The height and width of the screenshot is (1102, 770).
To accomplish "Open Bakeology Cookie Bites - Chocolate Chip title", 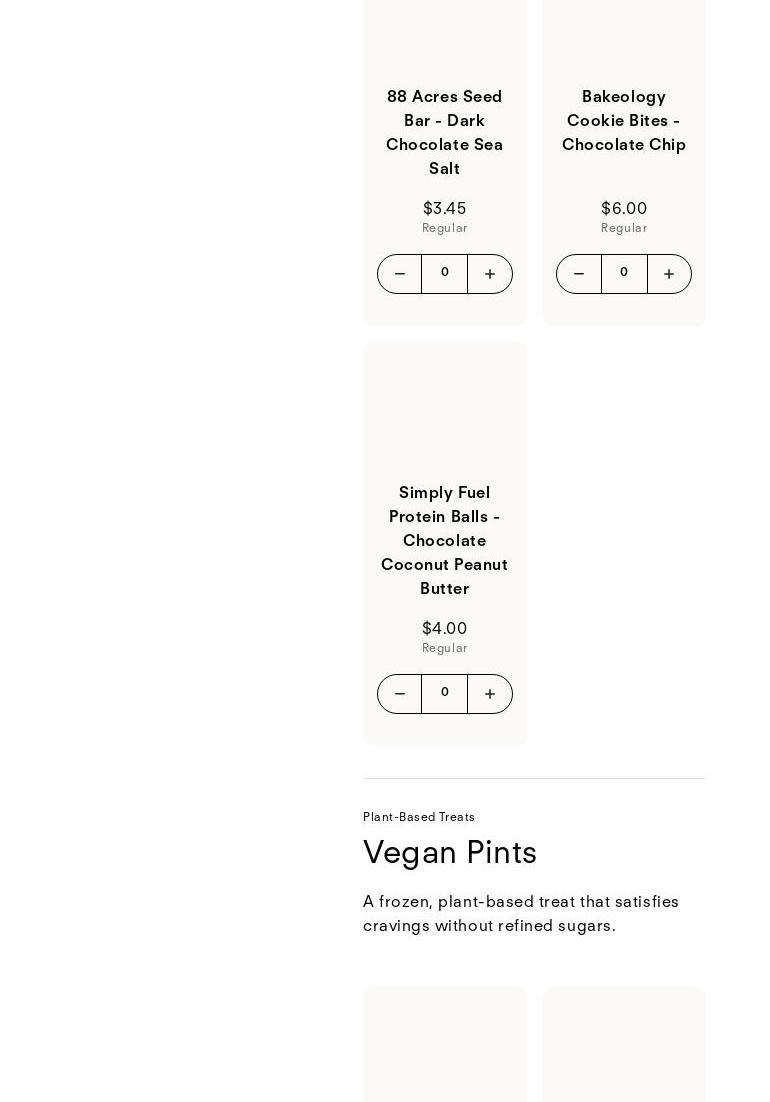I will click(624, 120).
